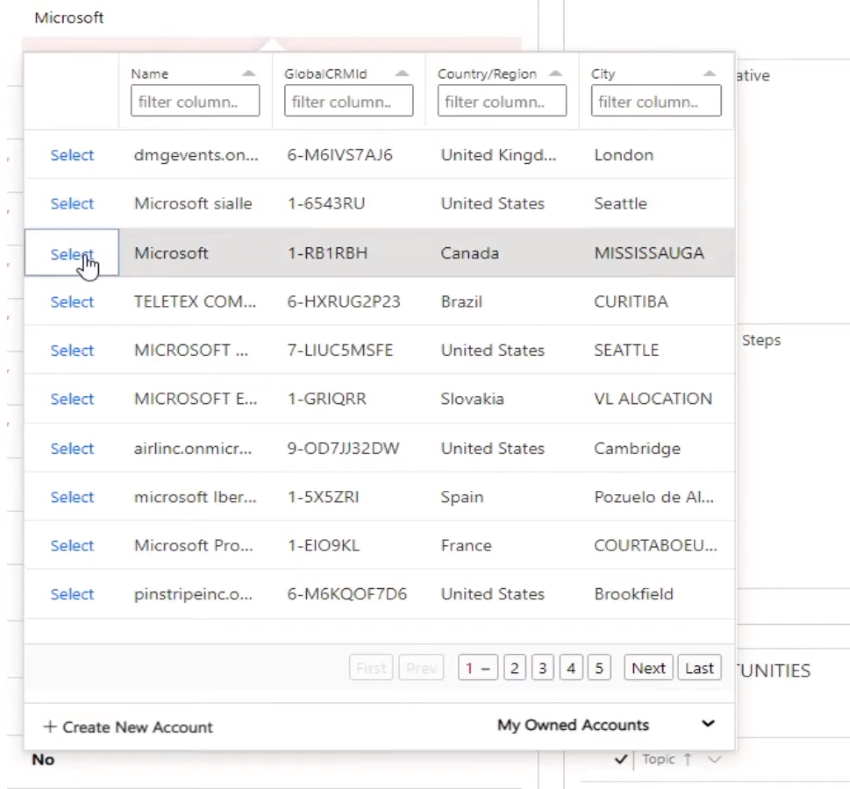Click the Country/Region column header

(x=487, y=74)
